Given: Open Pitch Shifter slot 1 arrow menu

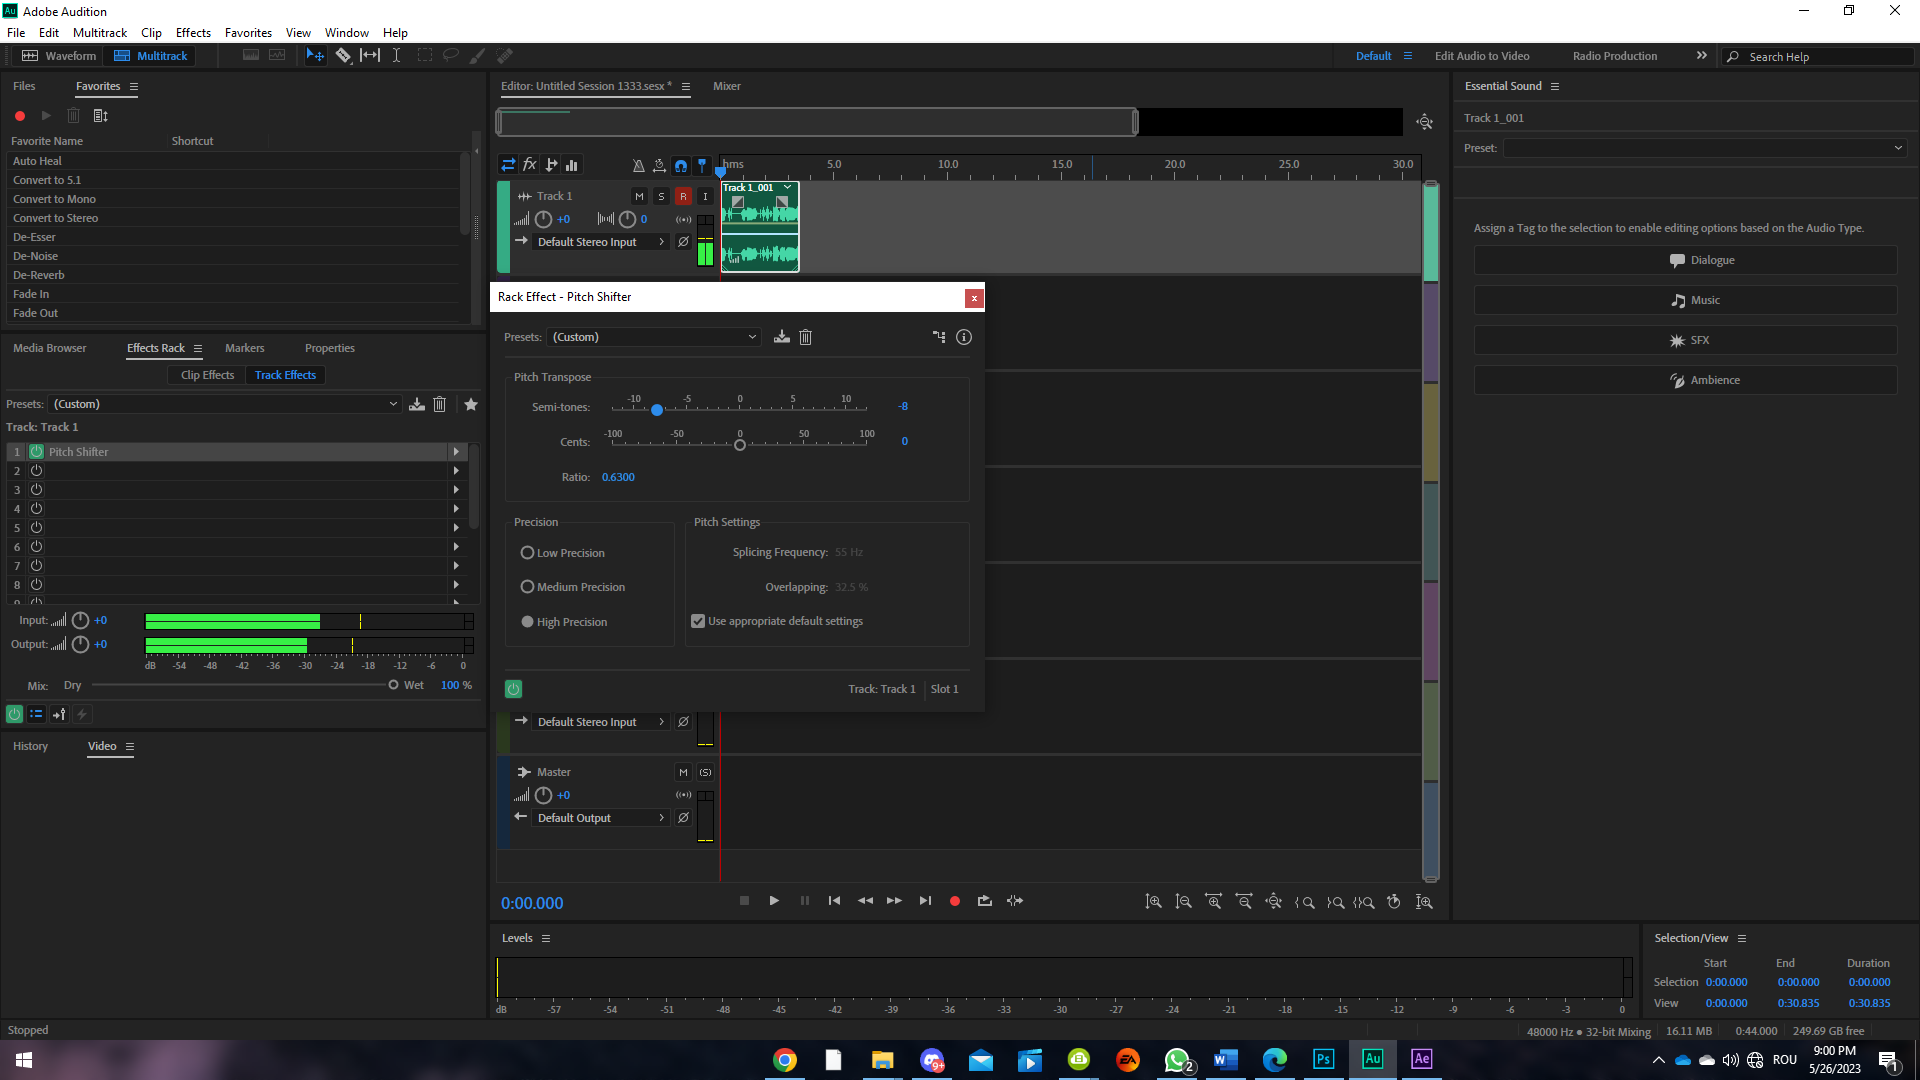Looking at the screenshot, I should [x=456, y=452].
